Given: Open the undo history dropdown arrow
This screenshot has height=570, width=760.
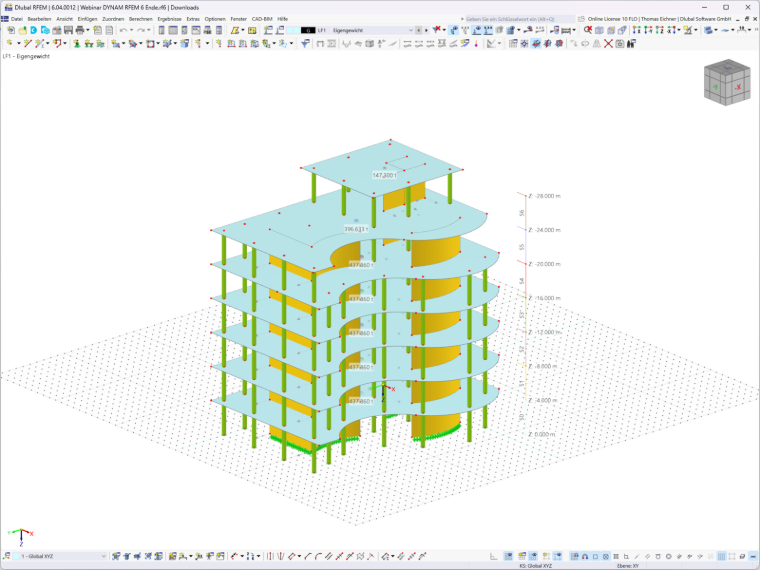Looking at the screenshot, I should (x=131, y=30).
